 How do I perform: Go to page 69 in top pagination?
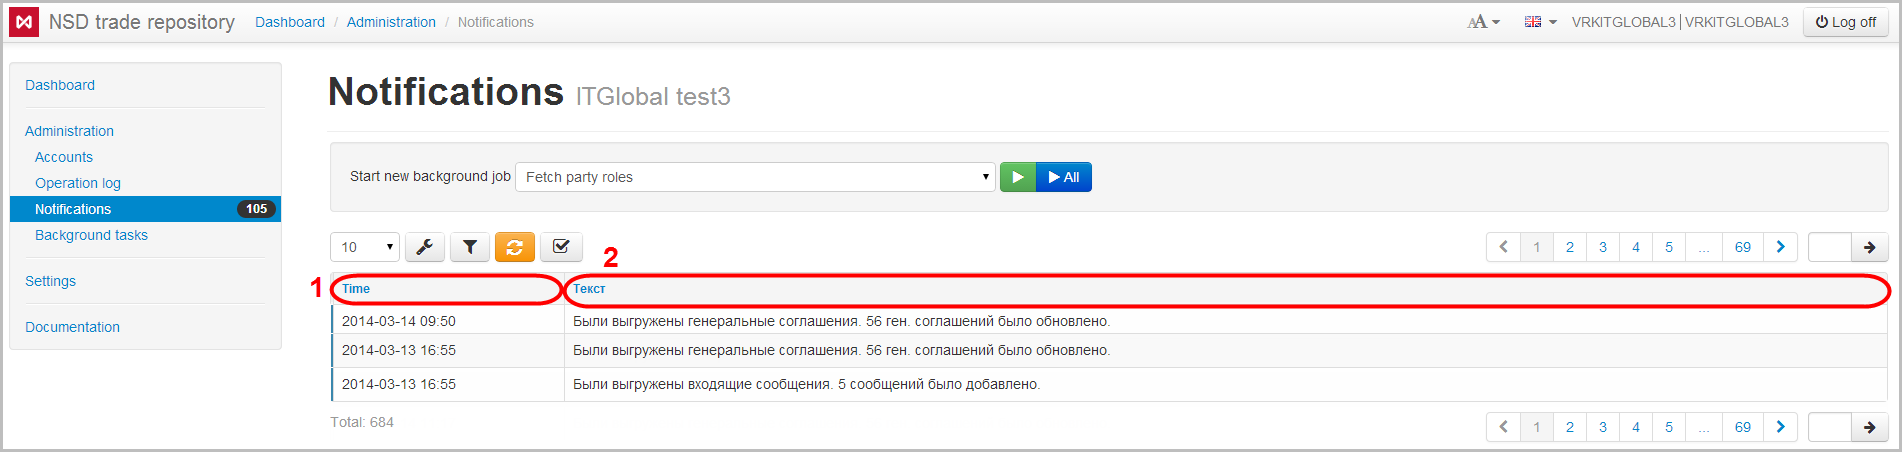tap(1743, 247)
